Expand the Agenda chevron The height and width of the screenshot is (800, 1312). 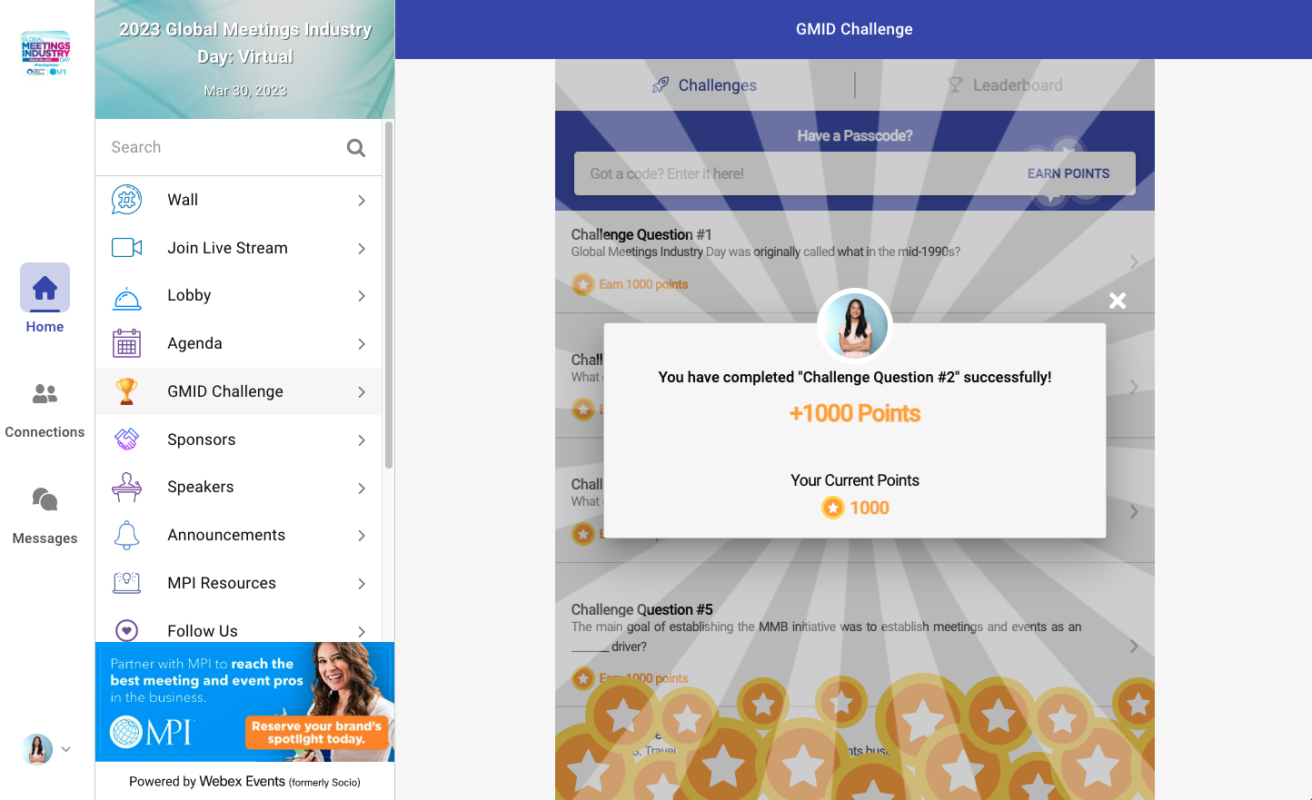(x=362, y=344)
